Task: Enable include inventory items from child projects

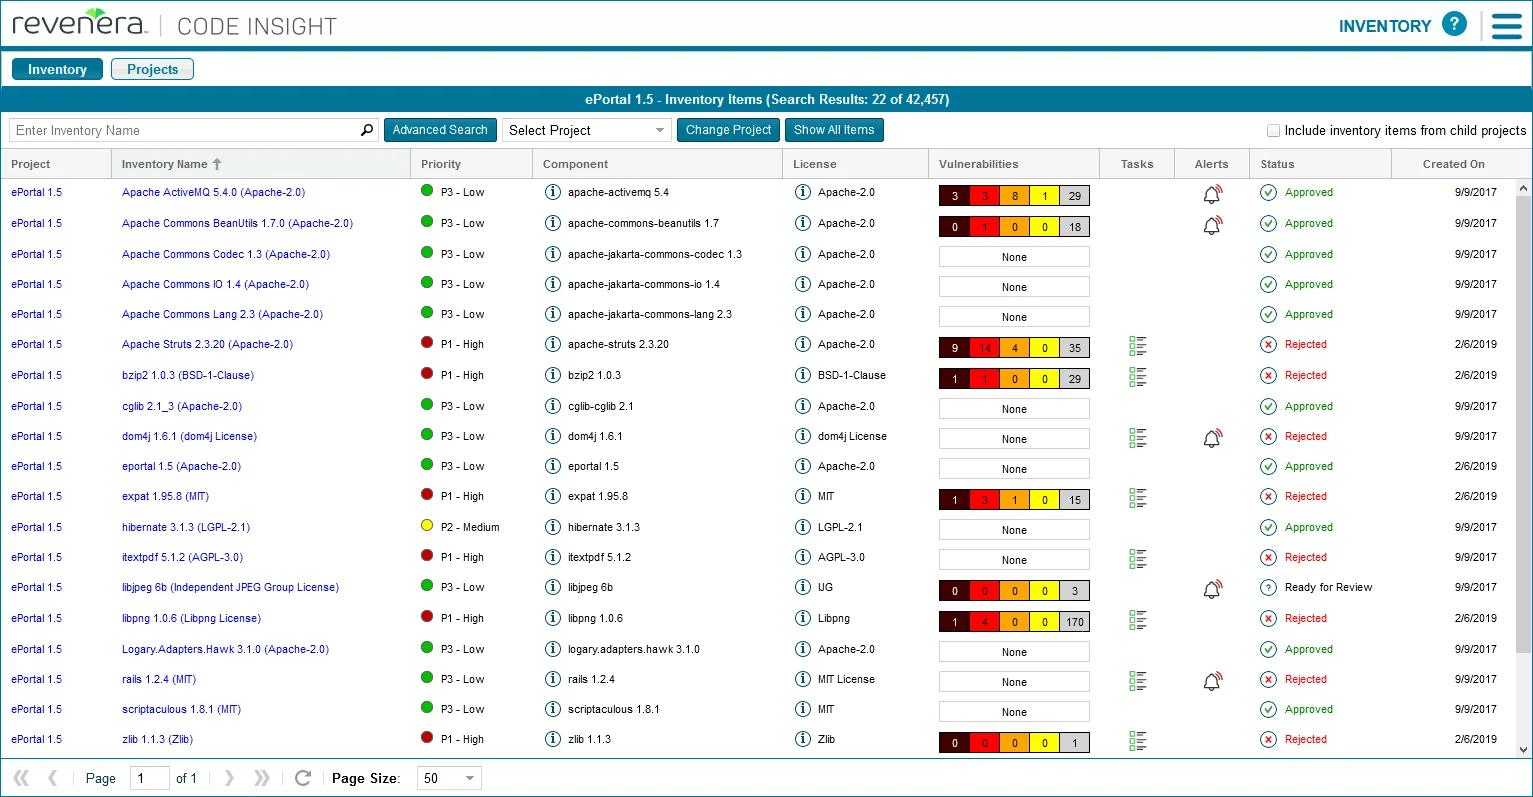Action: click(x=1273, y=130)
